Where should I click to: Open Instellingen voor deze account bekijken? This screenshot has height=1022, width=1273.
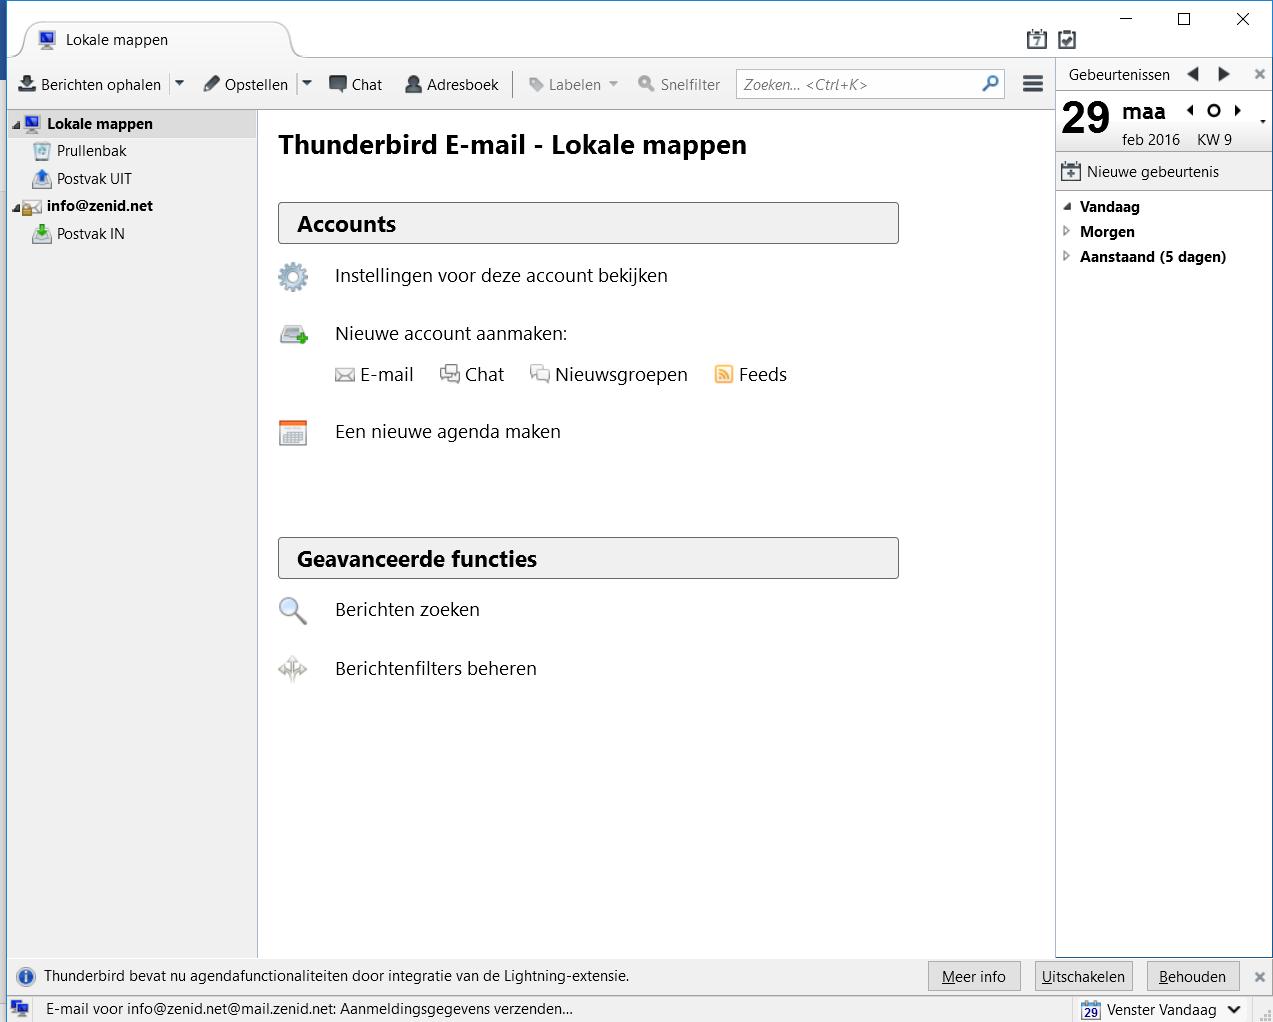[x=501, y=276]
